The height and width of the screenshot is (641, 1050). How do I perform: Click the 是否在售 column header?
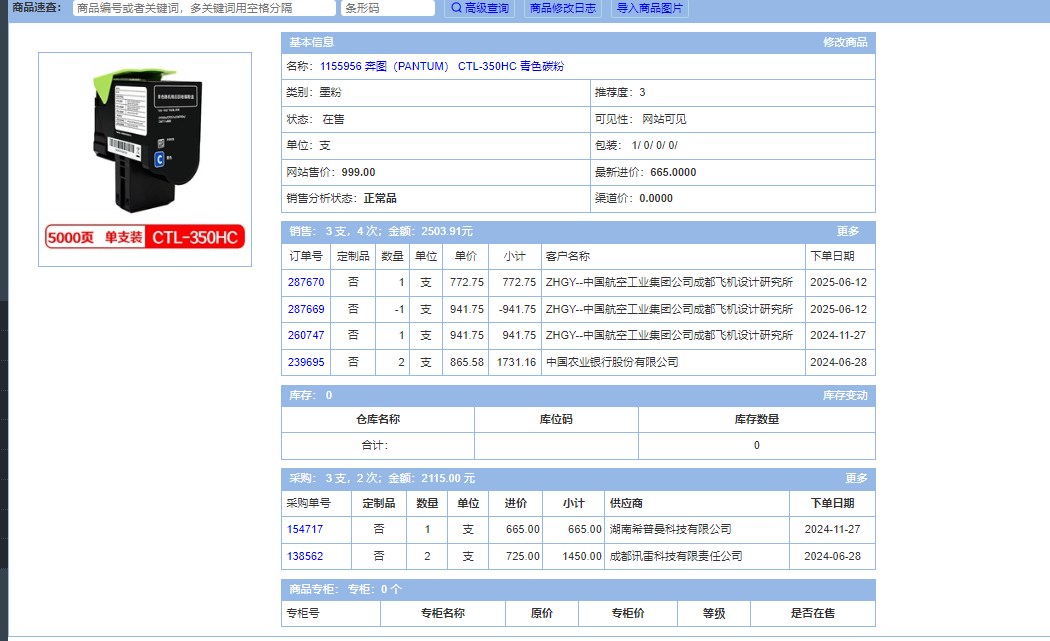(x=813, y=613)
